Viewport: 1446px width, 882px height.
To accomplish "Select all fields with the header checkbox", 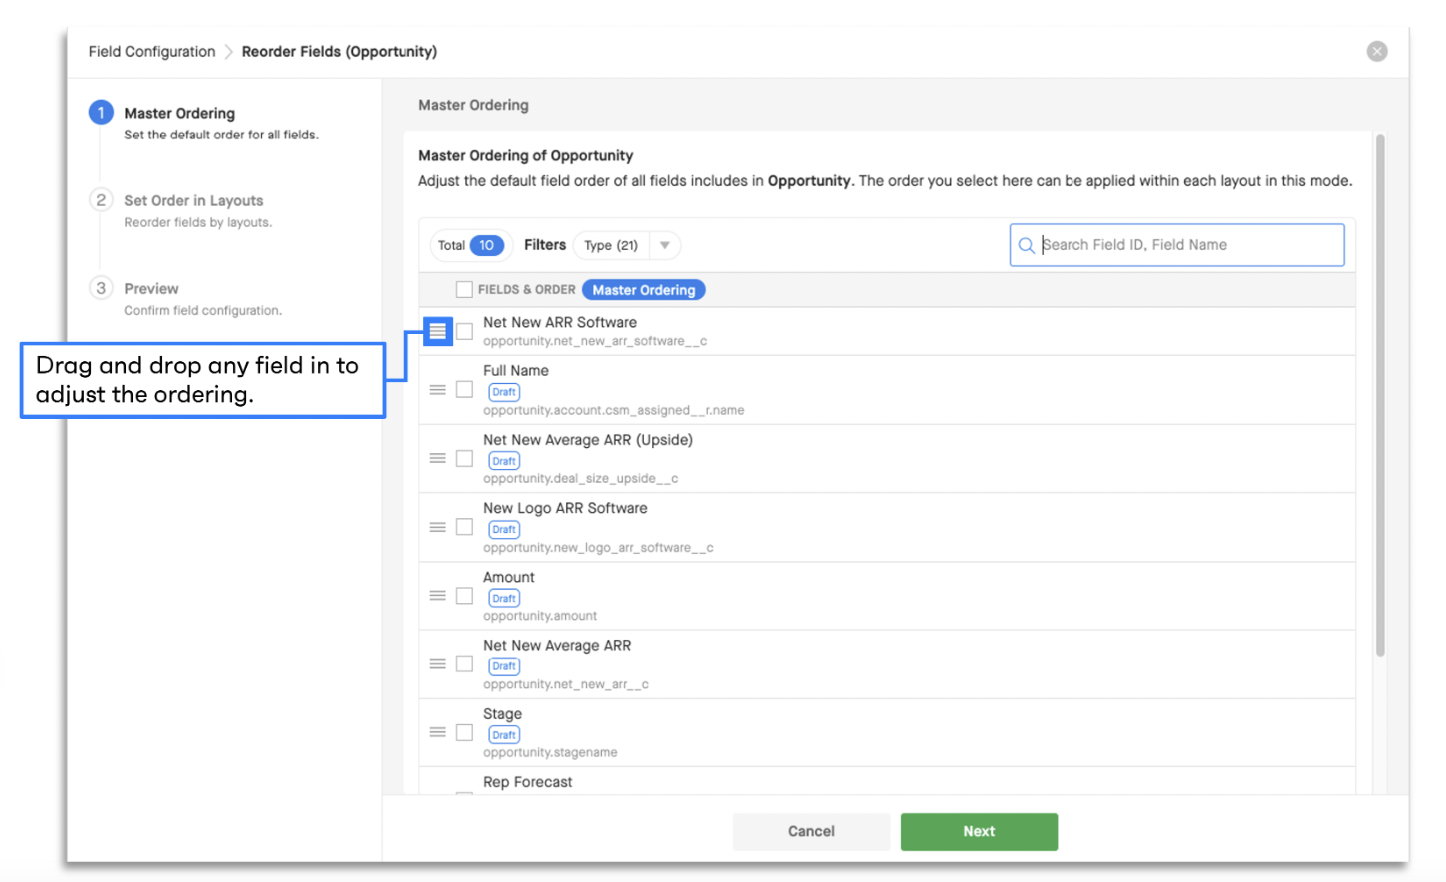I will point(464,290).
